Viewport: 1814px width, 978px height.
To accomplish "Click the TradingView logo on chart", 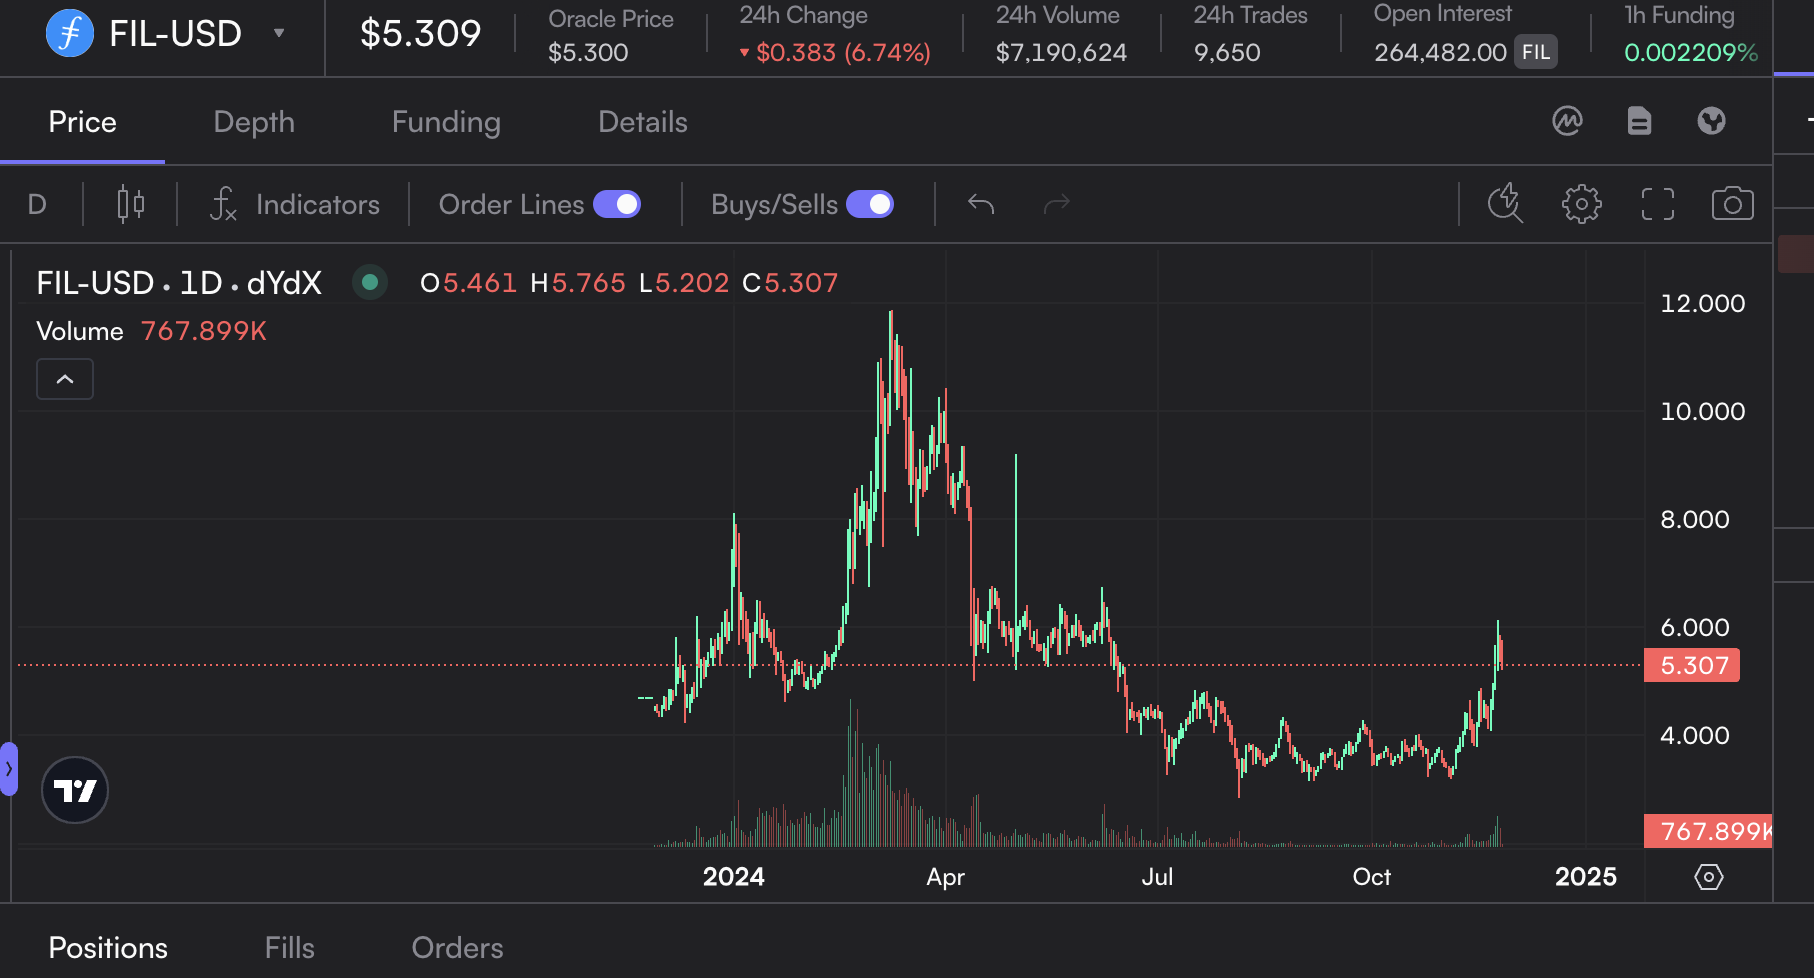I will click(75, 790).
